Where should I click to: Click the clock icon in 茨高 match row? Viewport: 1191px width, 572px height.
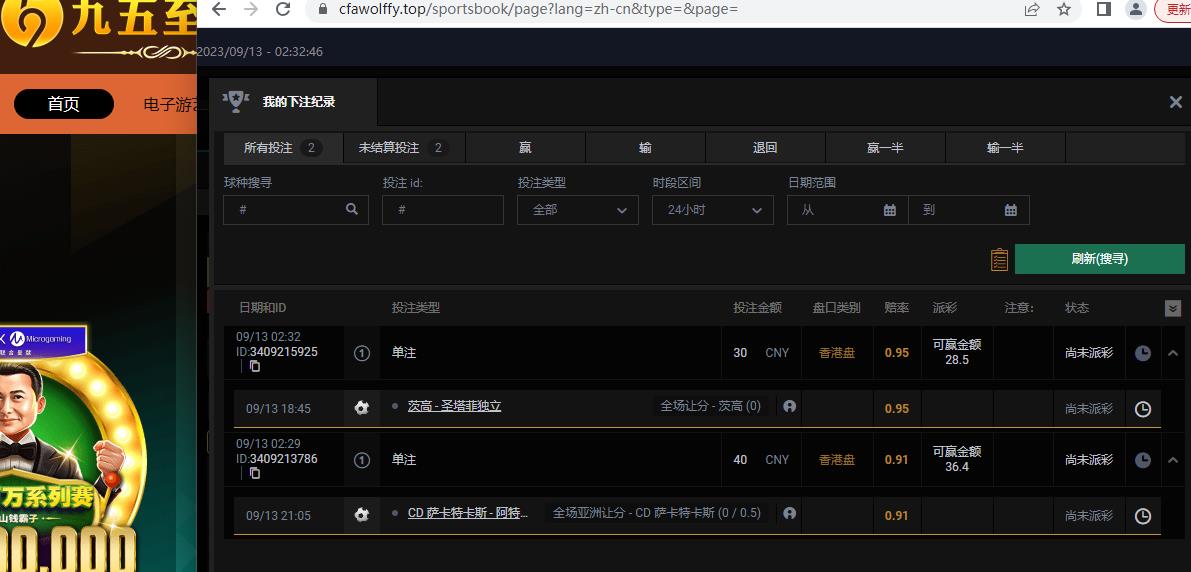(x=1142, y=408)
